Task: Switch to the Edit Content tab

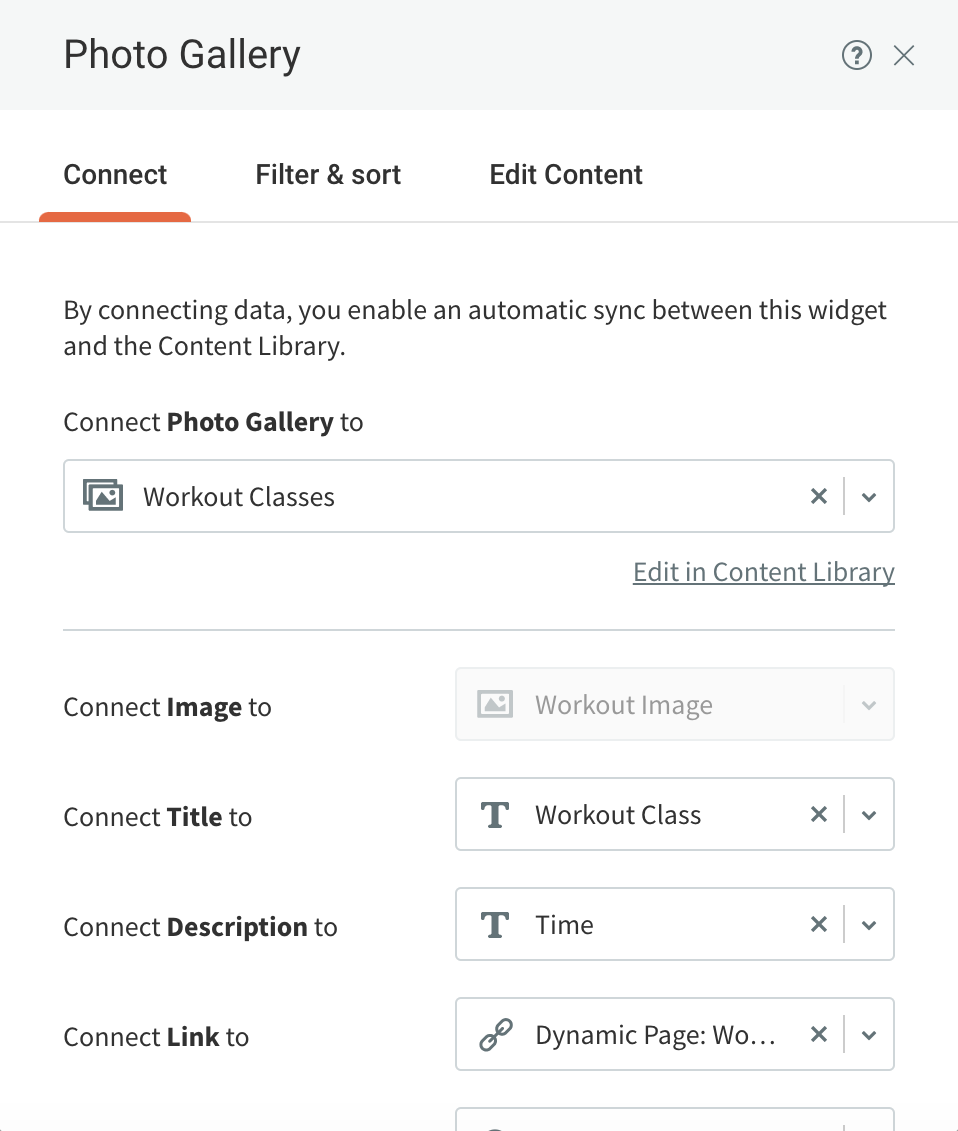Action: click(x=566, y=175)
